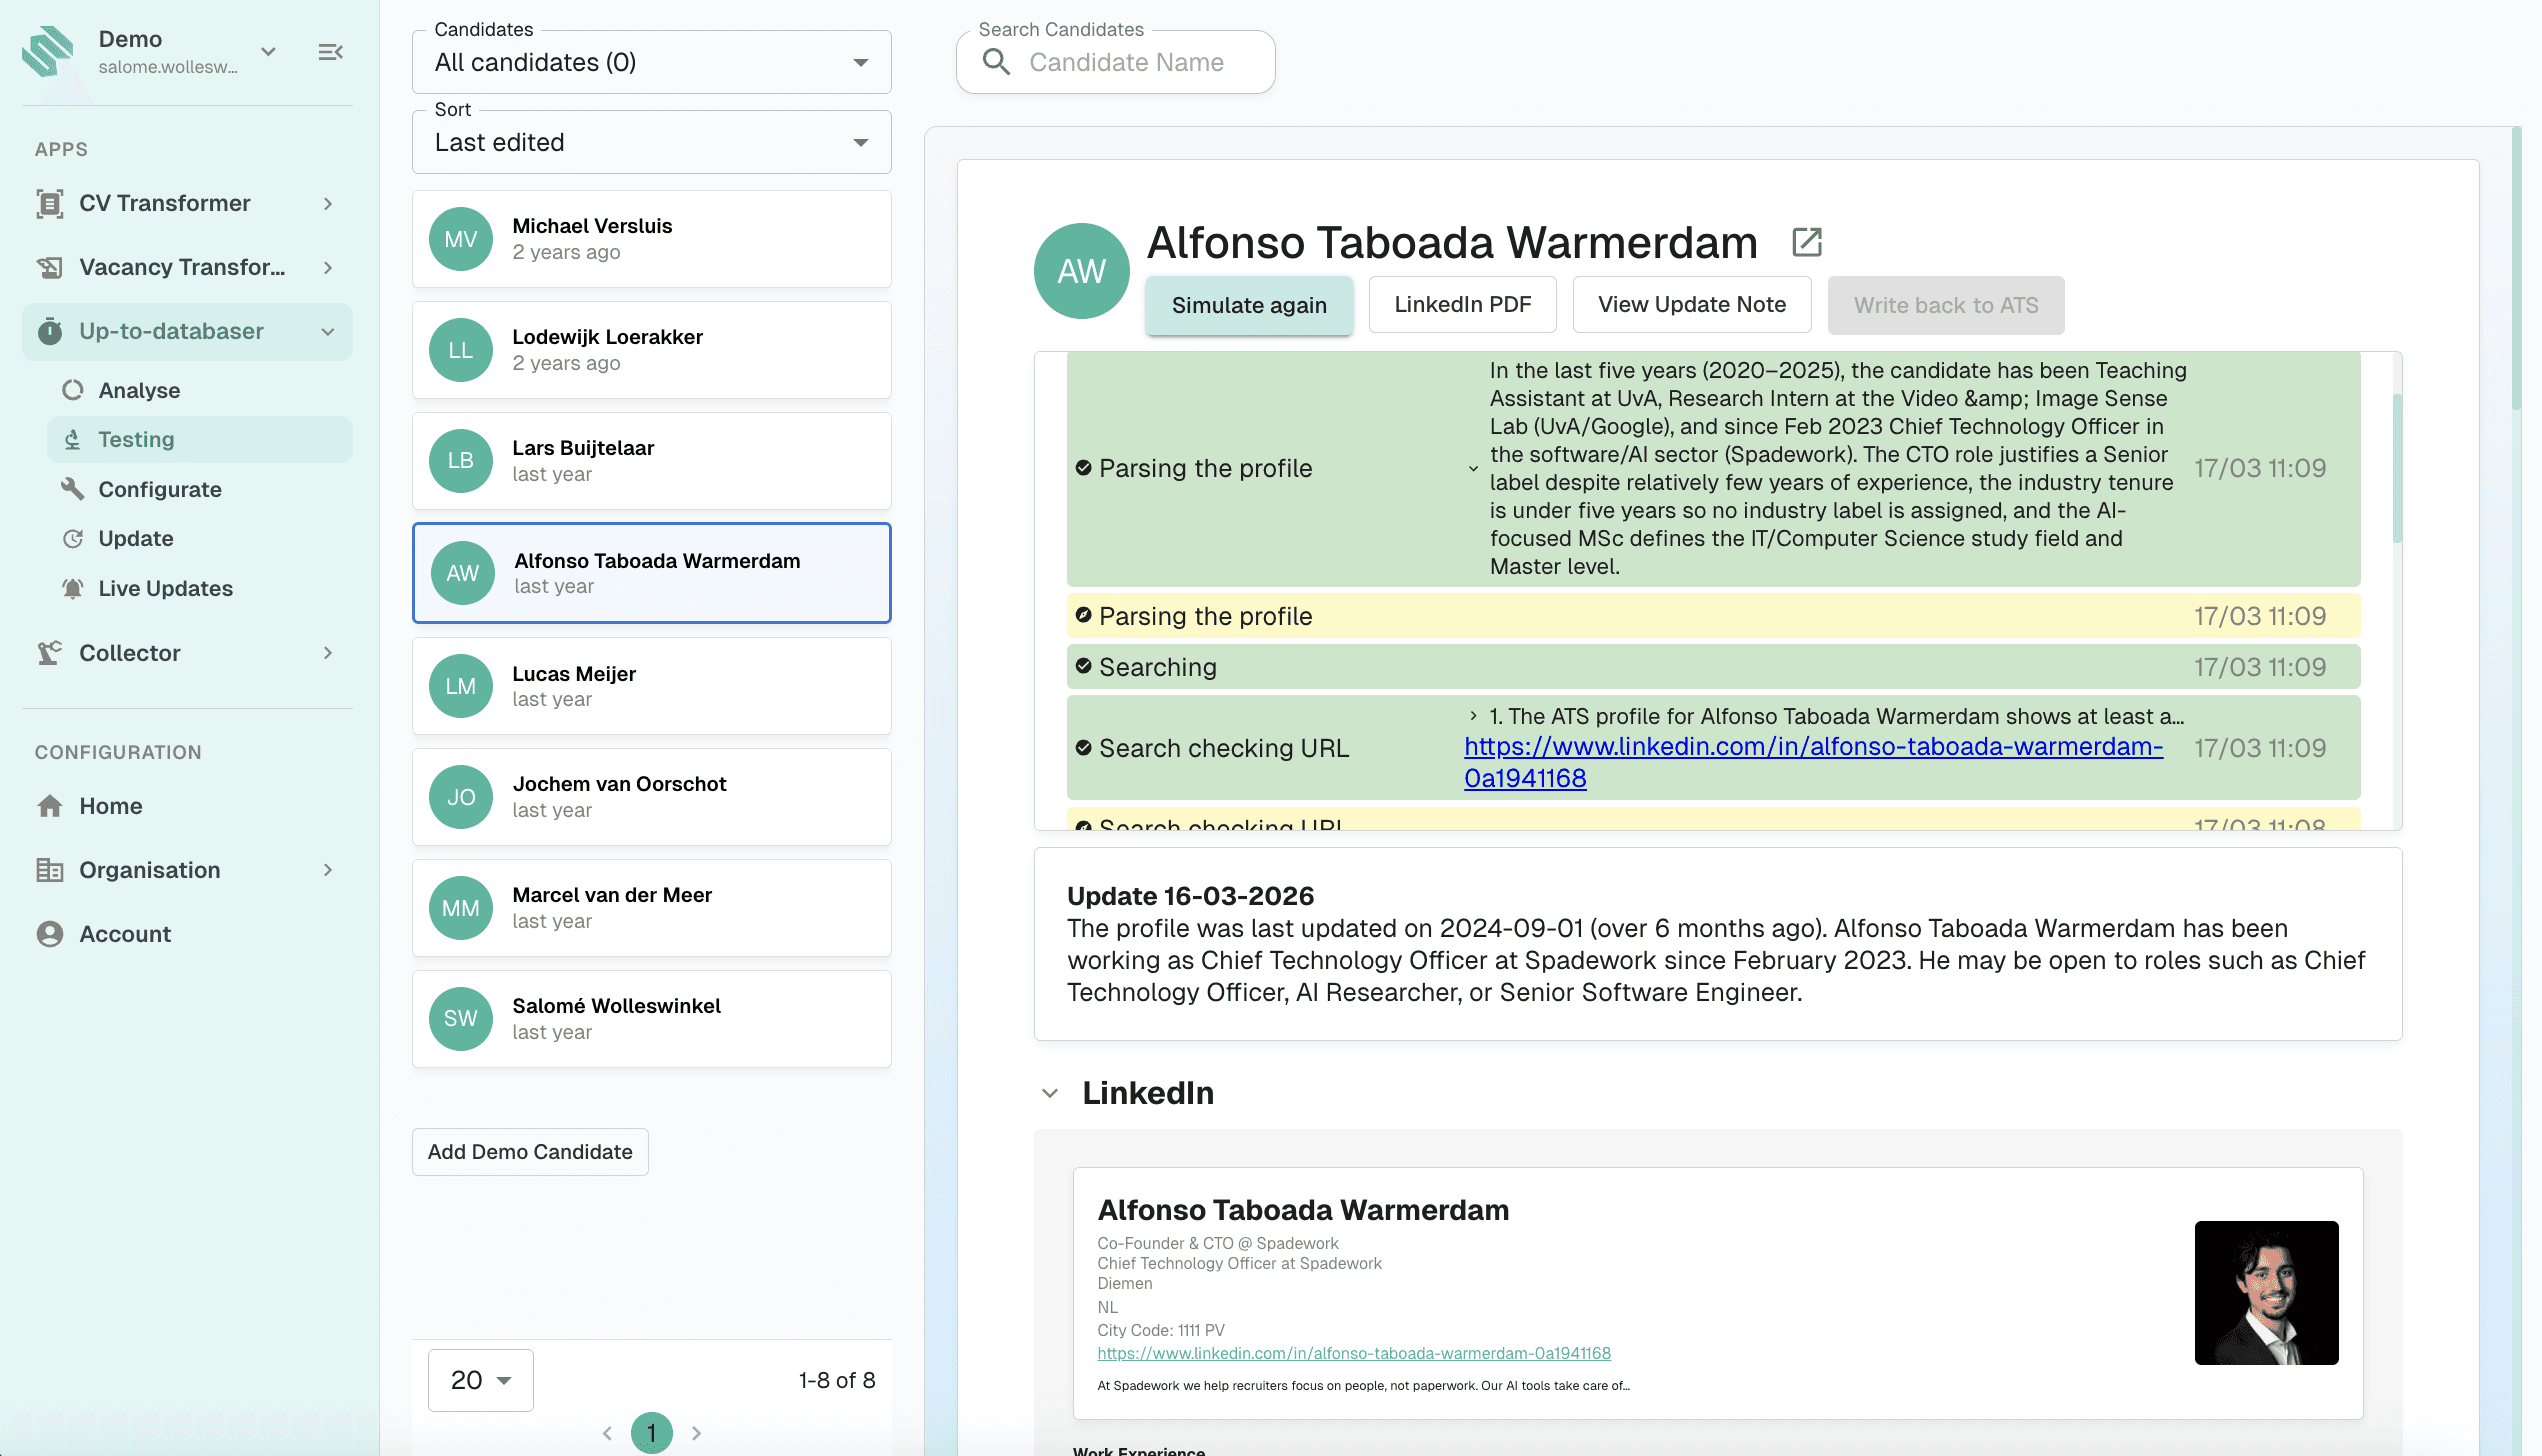Click the Live Updates bell icon

[72, 588]
